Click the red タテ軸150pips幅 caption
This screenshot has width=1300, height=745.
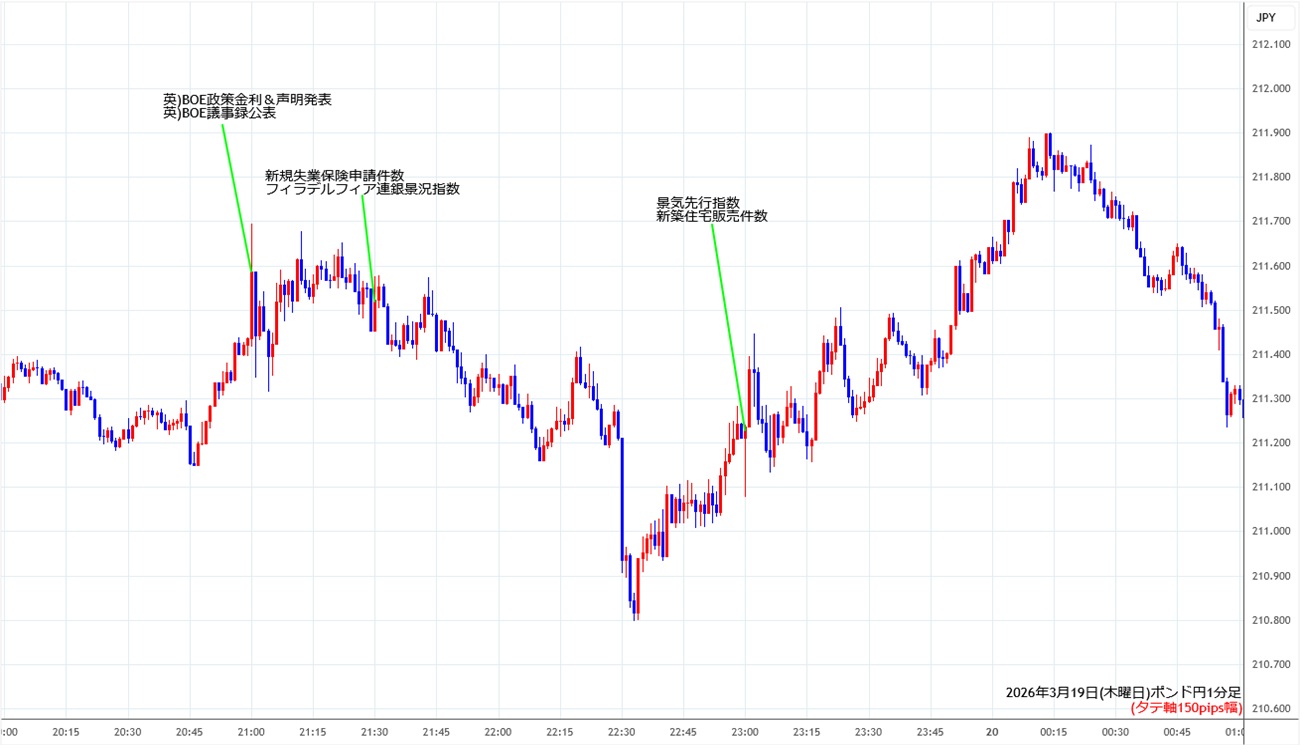tap(1185, 708)
